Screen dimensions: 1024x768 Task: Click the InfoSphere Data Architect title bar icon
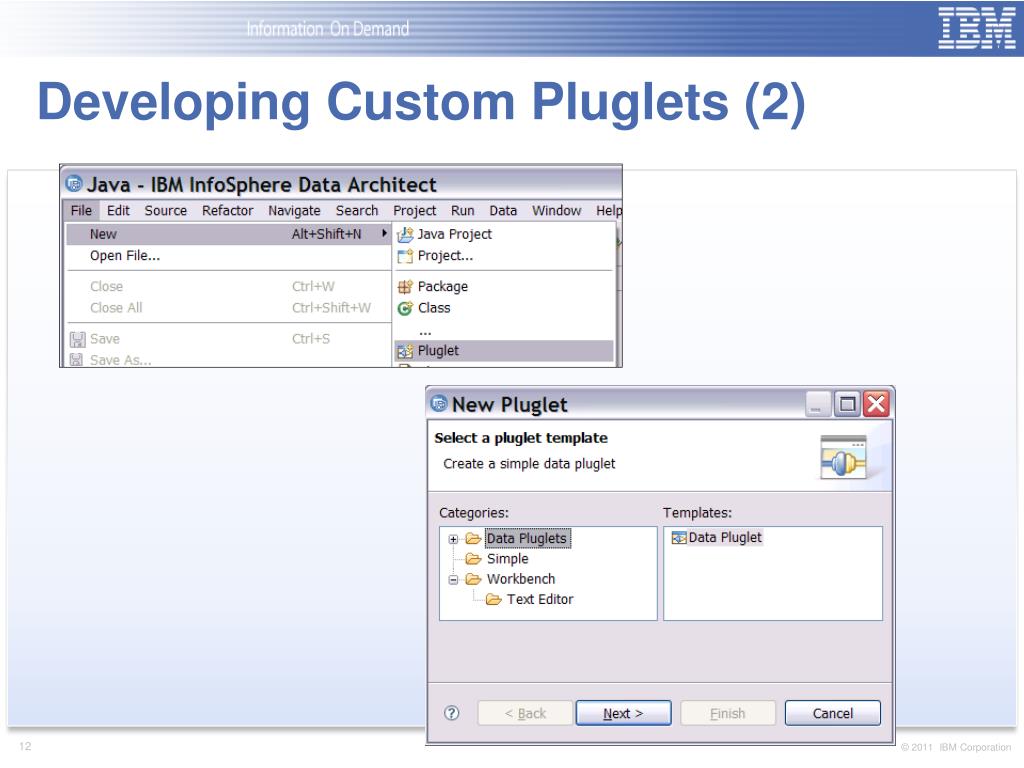[x=74, y=184]
